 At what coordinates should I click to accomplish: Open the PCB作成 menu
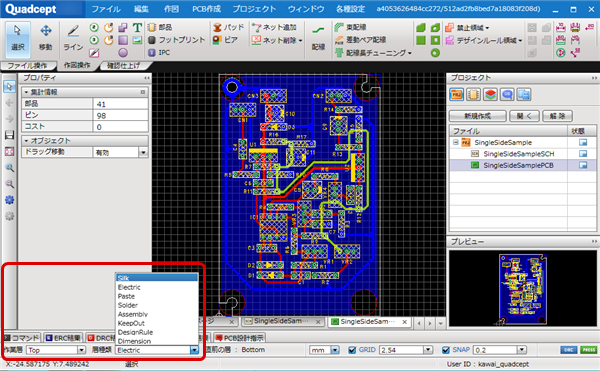tap(206, 9)
